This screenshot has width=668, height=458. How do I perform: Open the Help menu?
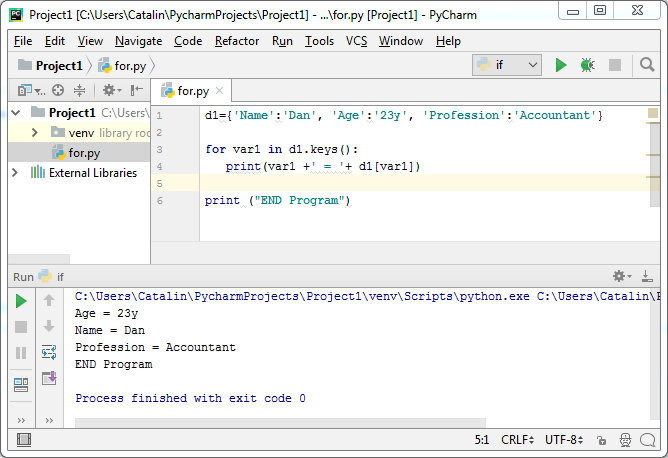tap(448, 41)
